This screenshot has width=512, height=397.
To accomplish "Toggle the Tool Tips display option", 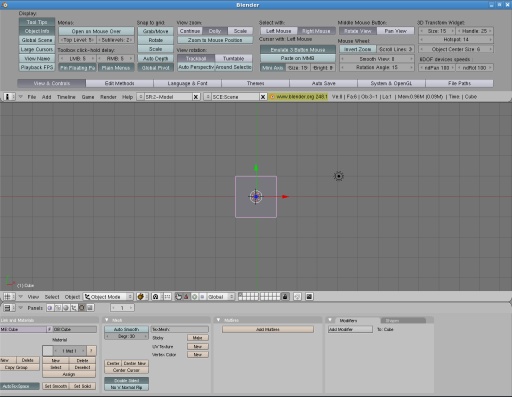I will tap(37, 22).
